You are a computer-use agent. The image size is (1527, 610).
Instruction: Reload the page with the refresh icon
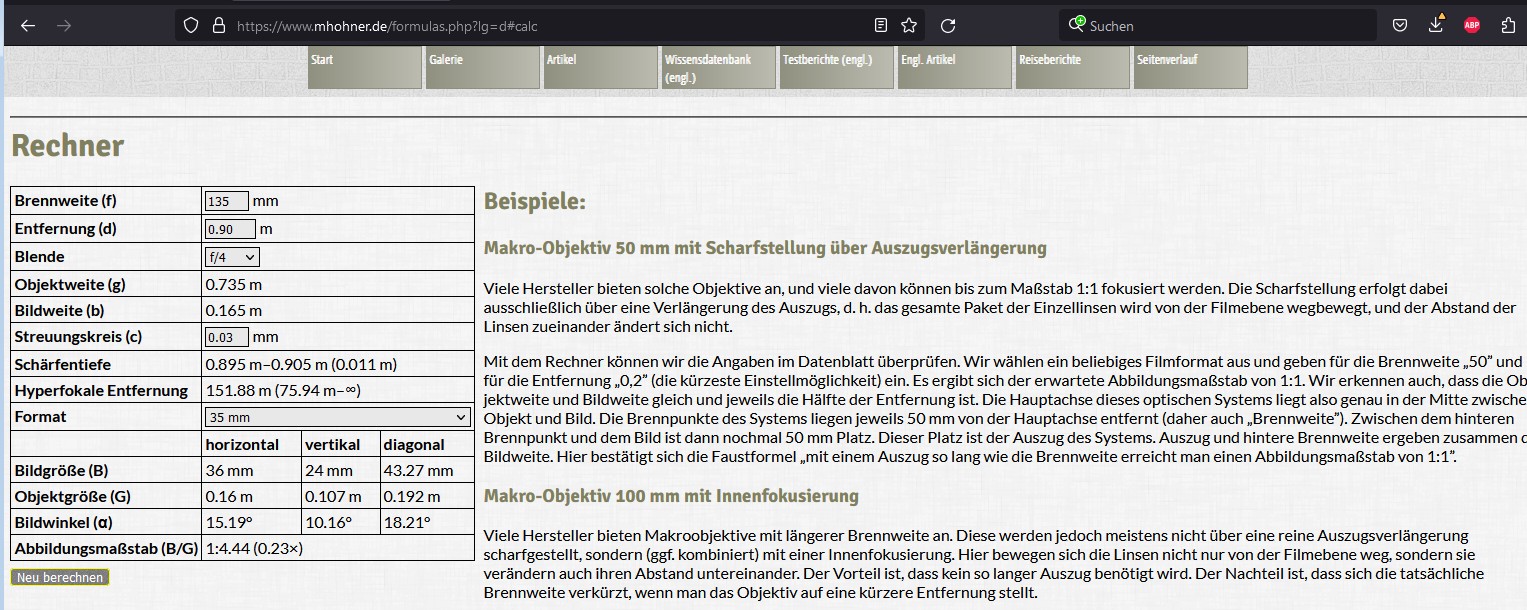(x=948, y=26)
